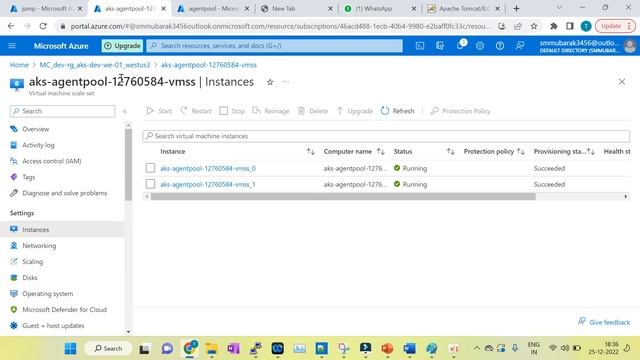Refresh the instances list
Image resolution: width=640 pixels, height=360 pixels.
click(398, 111)
